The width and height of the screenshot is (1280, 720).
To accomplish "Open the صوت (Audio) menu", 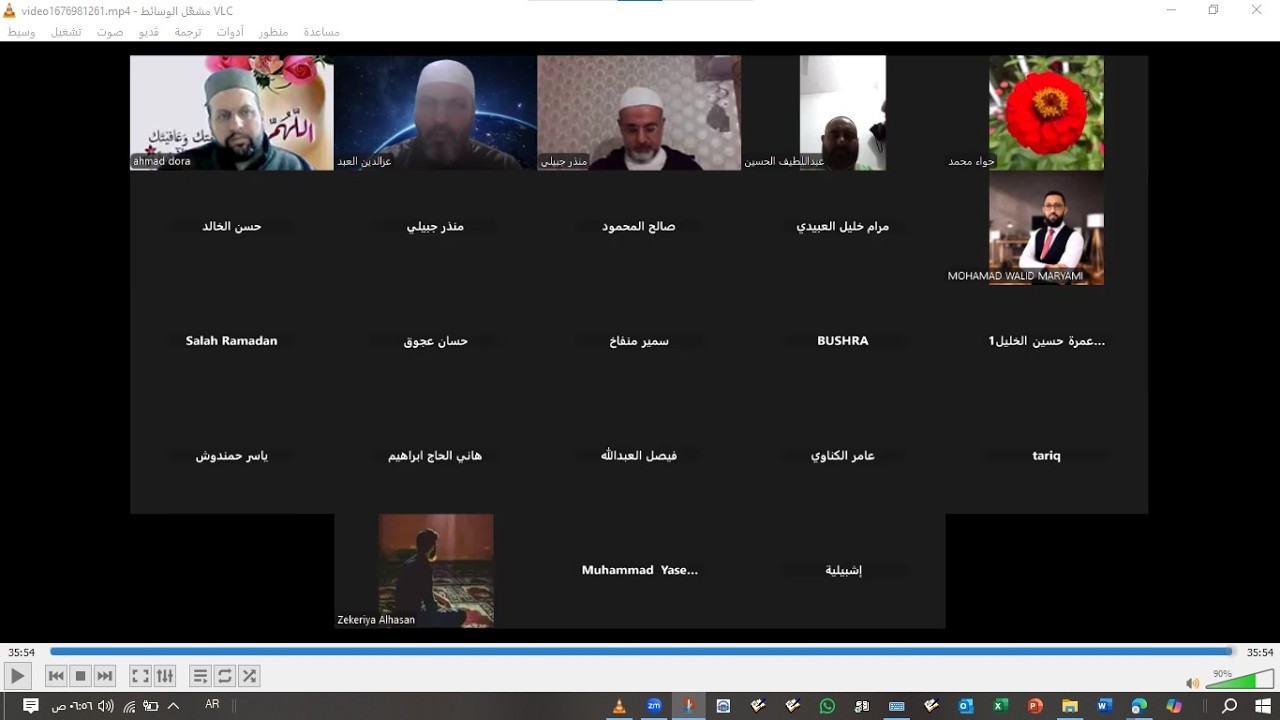I will [110, 32].
